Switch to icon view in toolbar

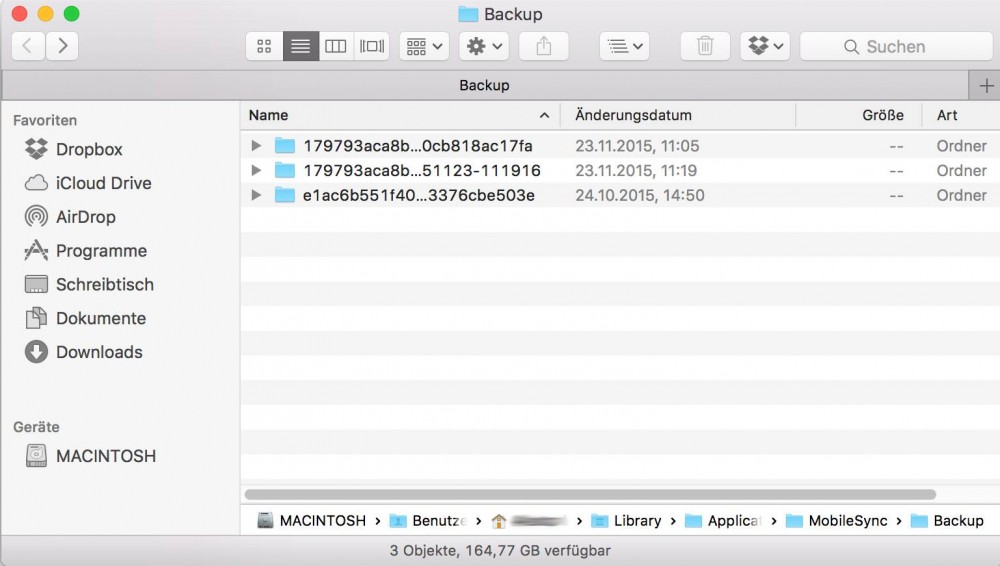tap(264, 46)
